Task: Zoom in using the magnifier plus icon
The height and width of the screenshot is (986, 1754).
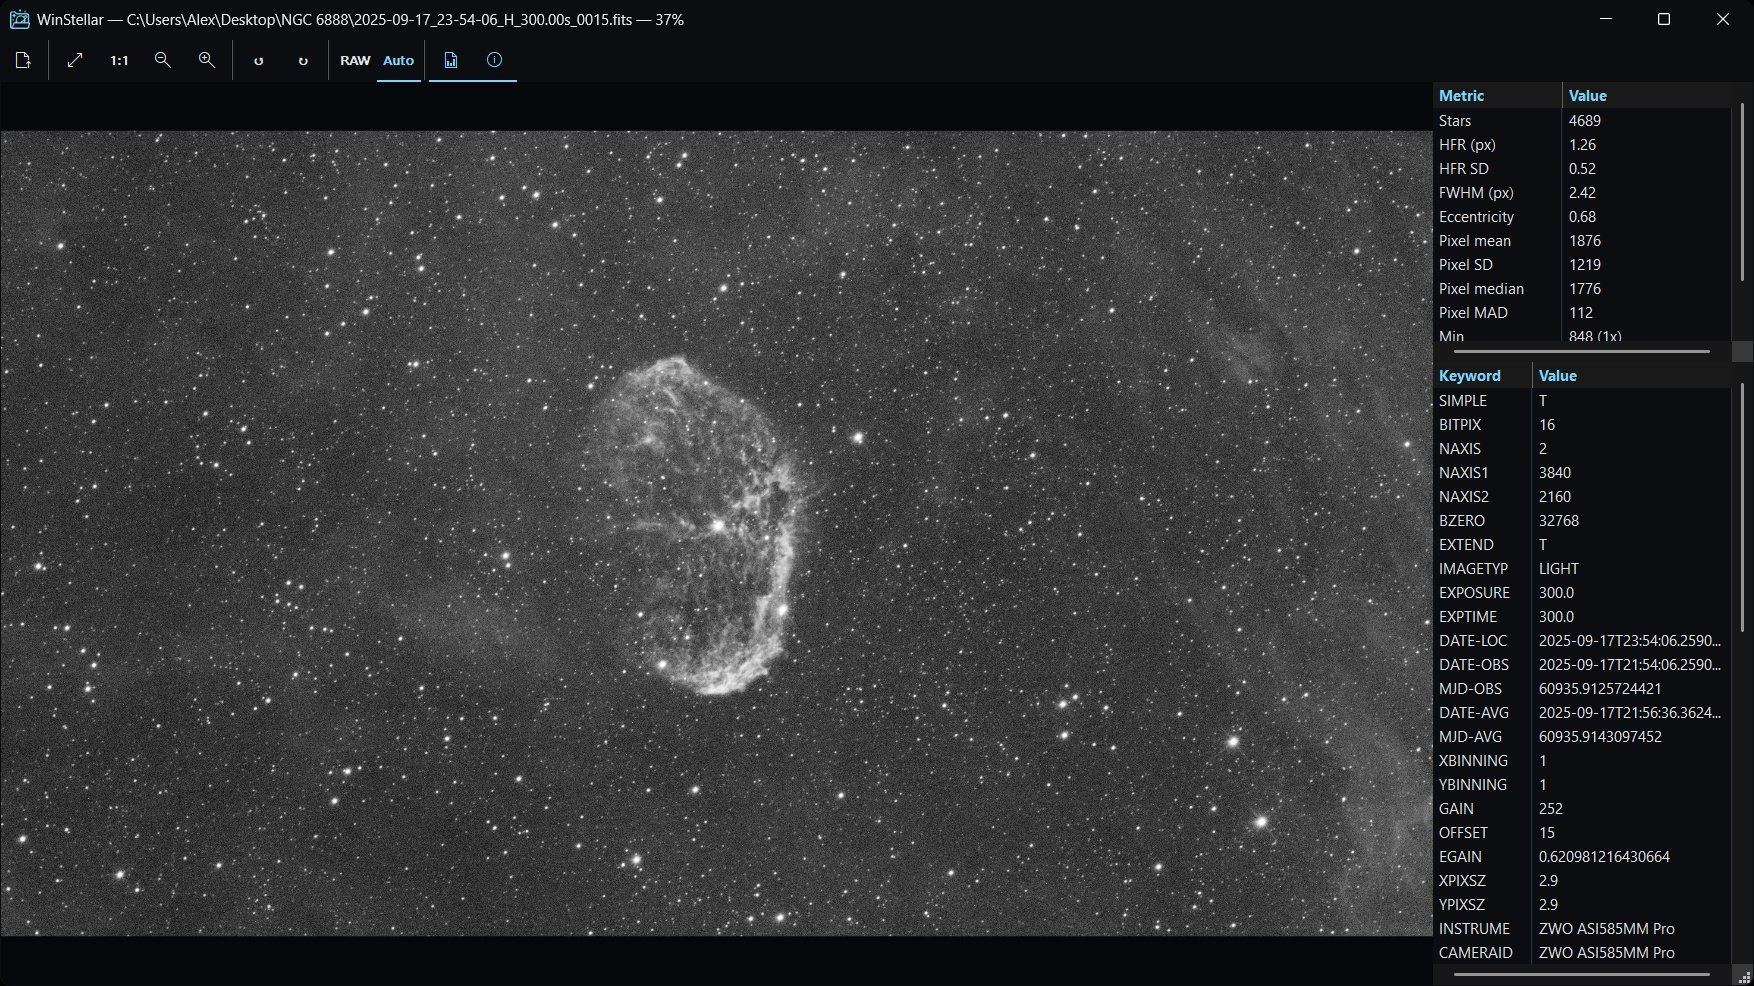Action: coord(207,60)
